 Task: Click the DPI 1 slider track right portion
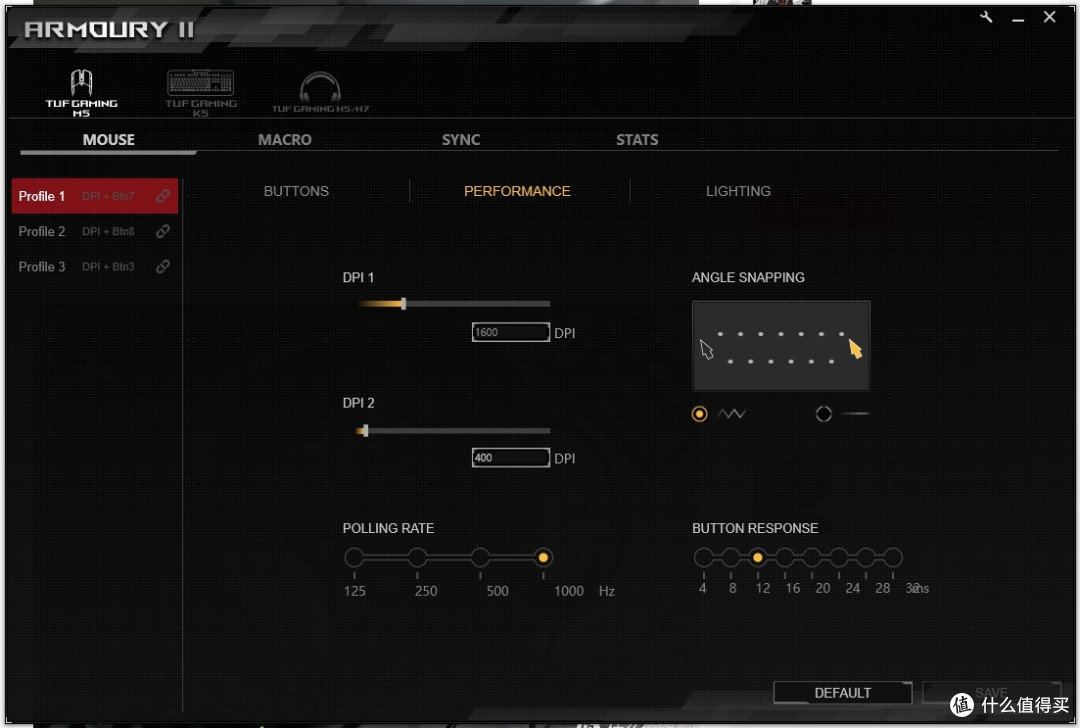click(x=479, y=304)
